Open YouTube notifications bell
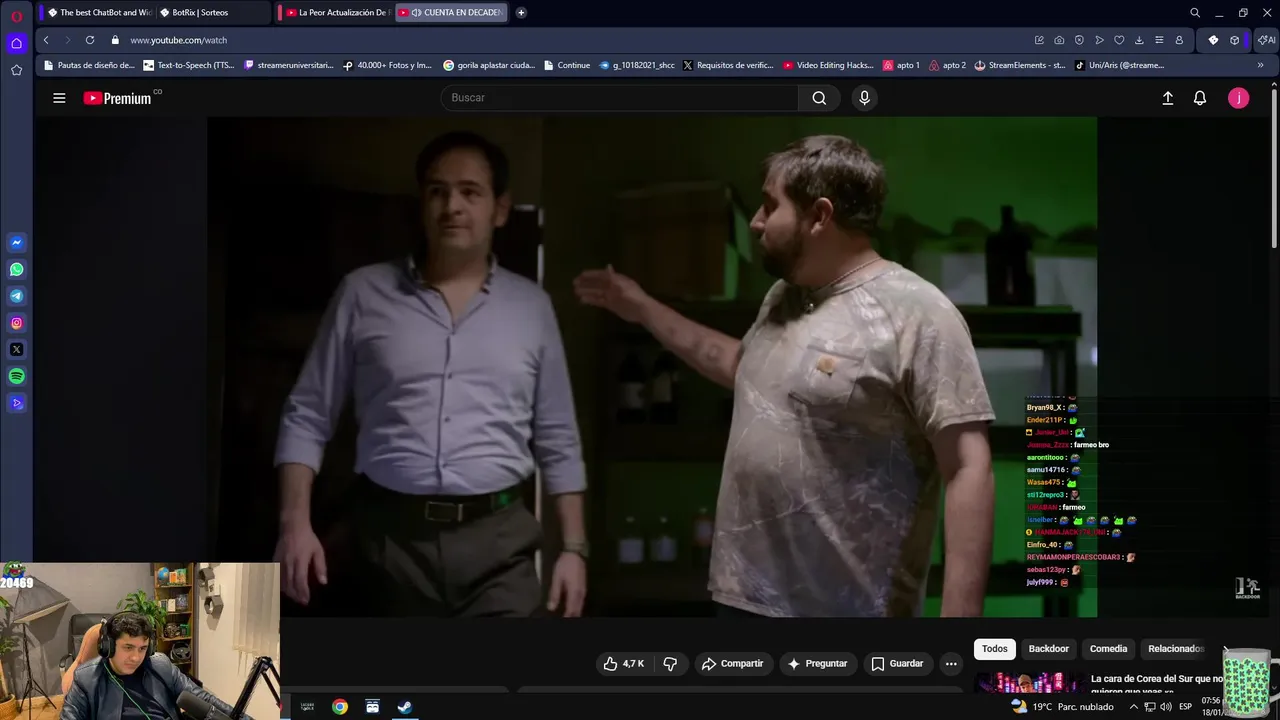Image resolution: width=1280 pixels, height=720 pixels. 1200,98
